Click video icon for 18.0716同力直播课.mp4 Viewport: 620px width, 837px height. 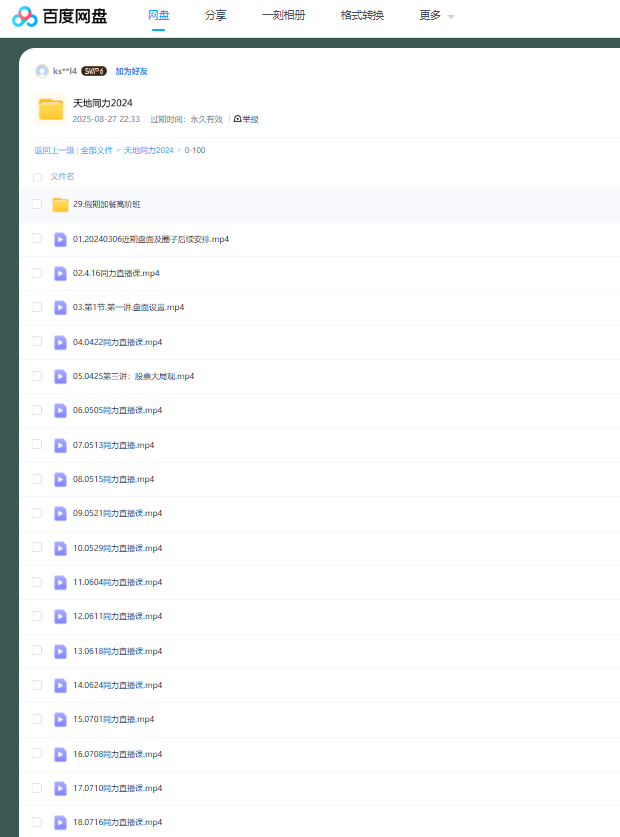60,822
